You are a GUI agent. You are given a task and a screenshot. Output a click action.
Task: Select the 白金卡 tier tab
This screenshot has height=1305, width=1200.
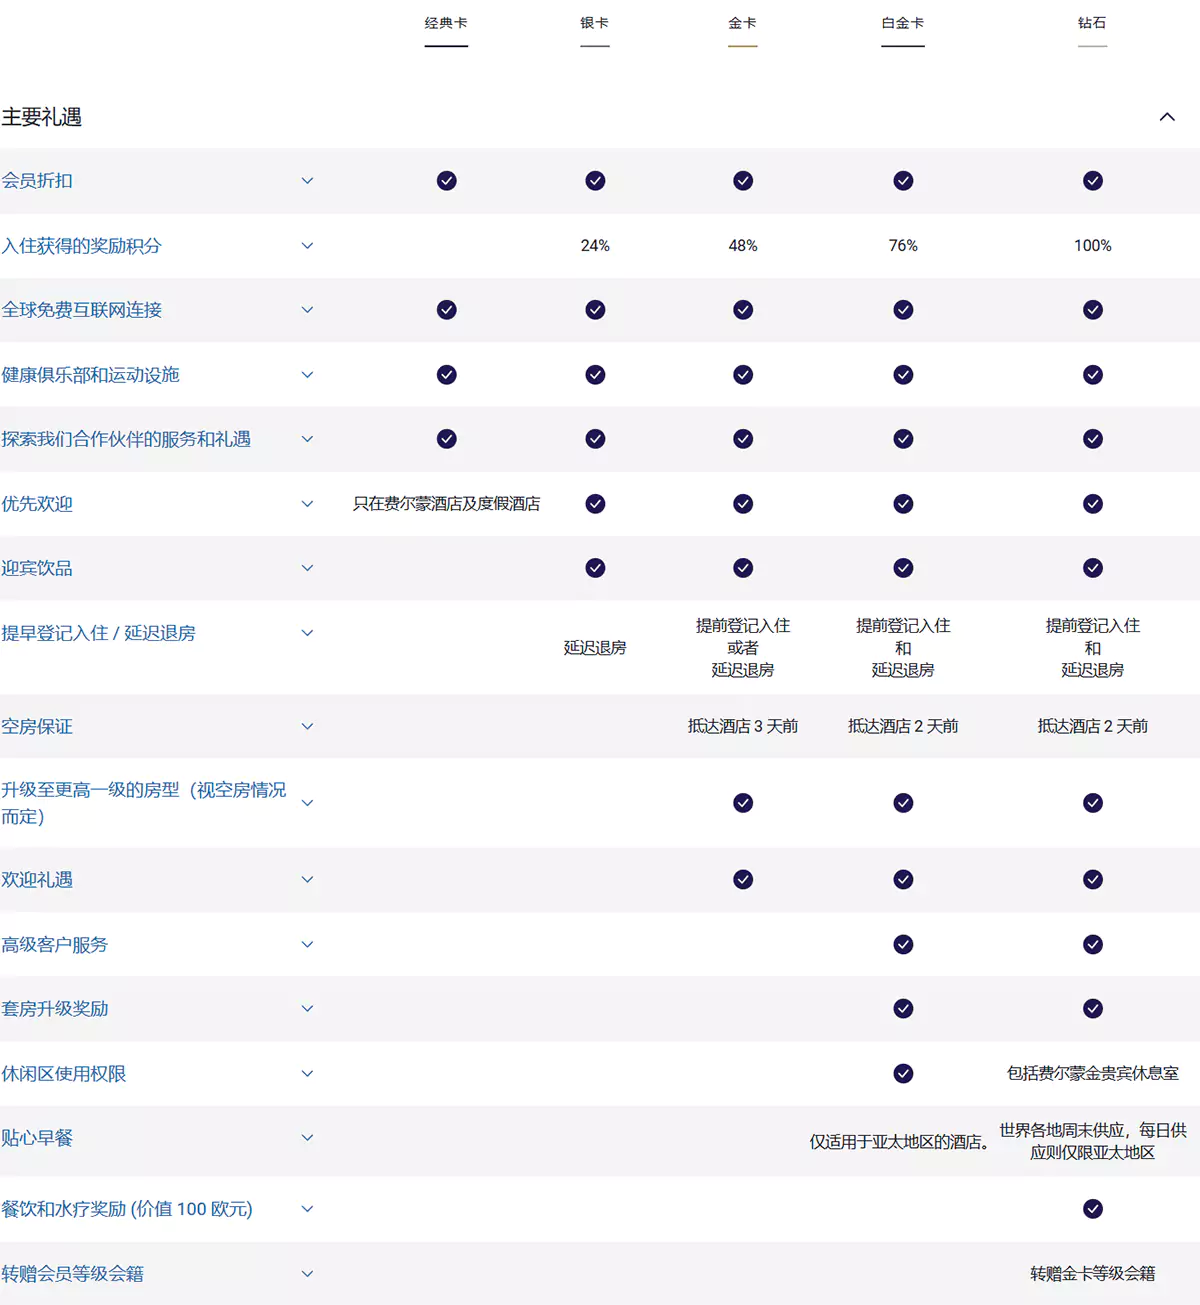click(902, 24)
